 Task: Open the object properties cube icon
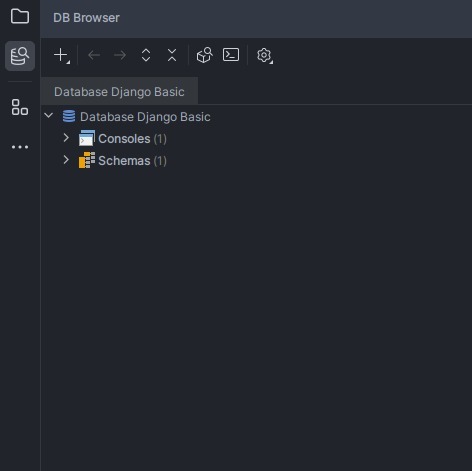(204, 55)
